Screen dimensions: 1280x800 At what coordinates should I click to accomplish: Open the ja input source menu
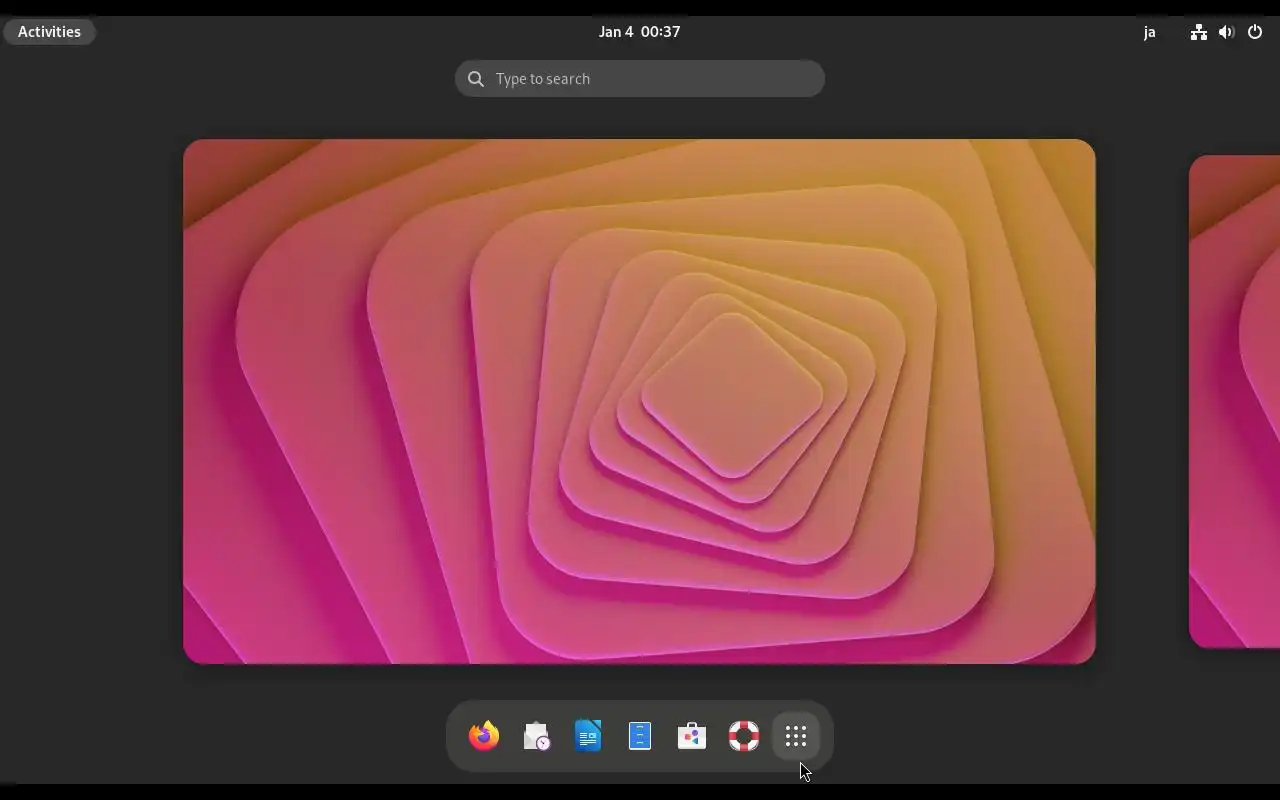pos(1149,32)
